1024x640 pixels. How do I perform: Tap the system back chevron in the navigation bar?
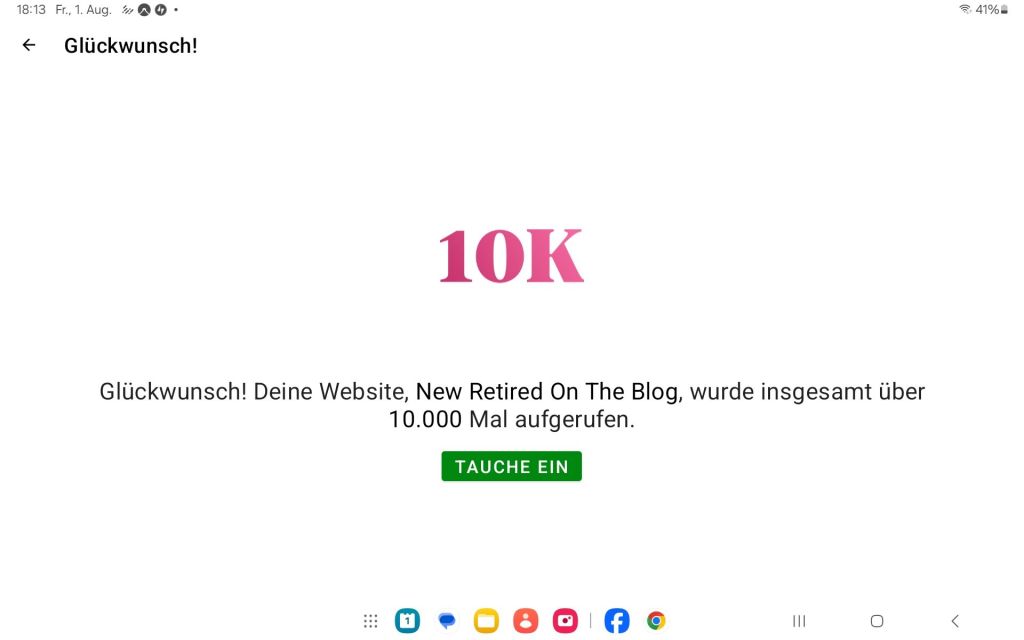(955, 620)
